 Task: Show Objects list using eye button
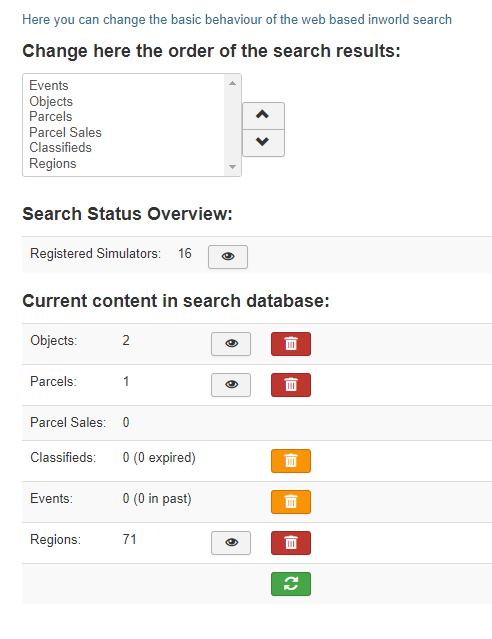(x=231, y=344)
